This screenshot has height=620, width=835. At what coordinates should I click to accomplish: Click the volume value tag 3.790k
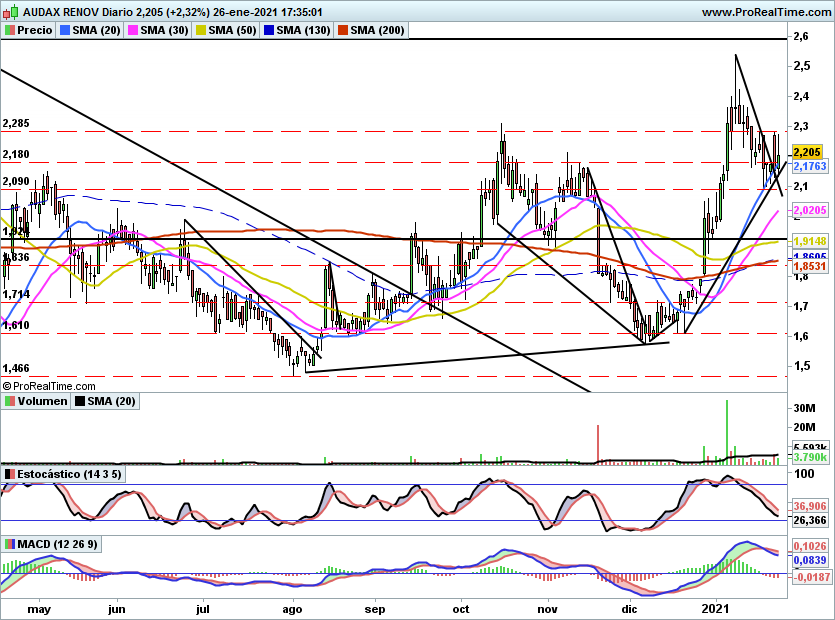811,458
